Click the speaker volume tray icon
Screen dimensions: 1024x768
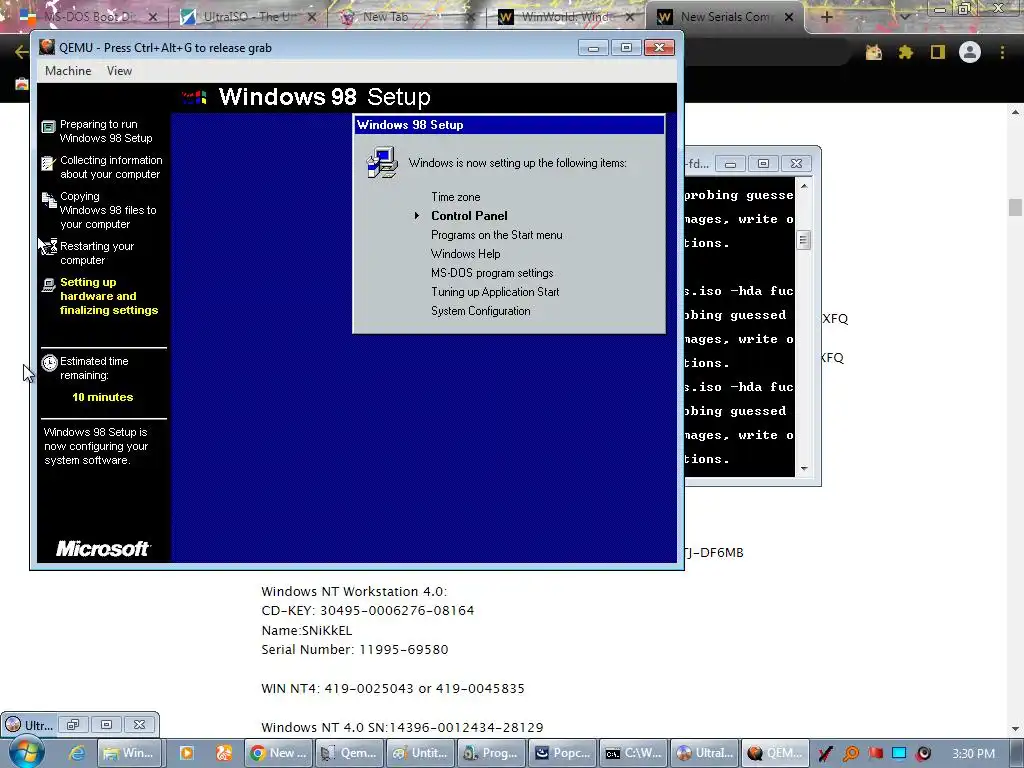pyautogui.click(x=923, y=754)
